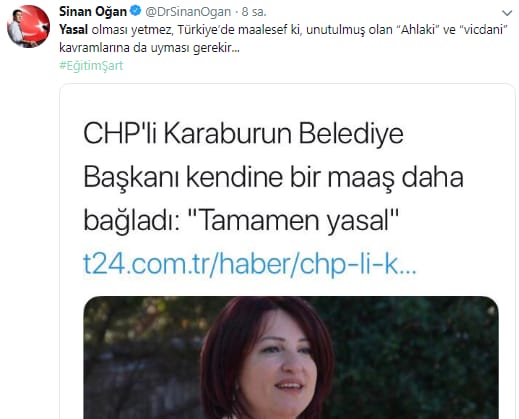Click the "Tamamen yasal" quoted phrase

point(293,220)
